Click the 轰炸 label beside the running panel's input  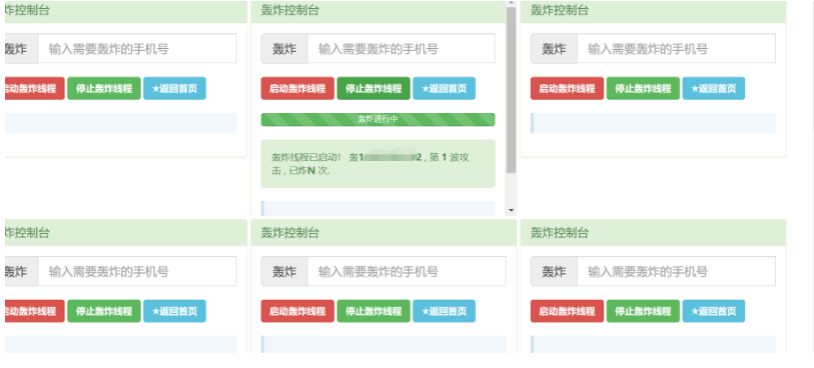coord(284,49)
